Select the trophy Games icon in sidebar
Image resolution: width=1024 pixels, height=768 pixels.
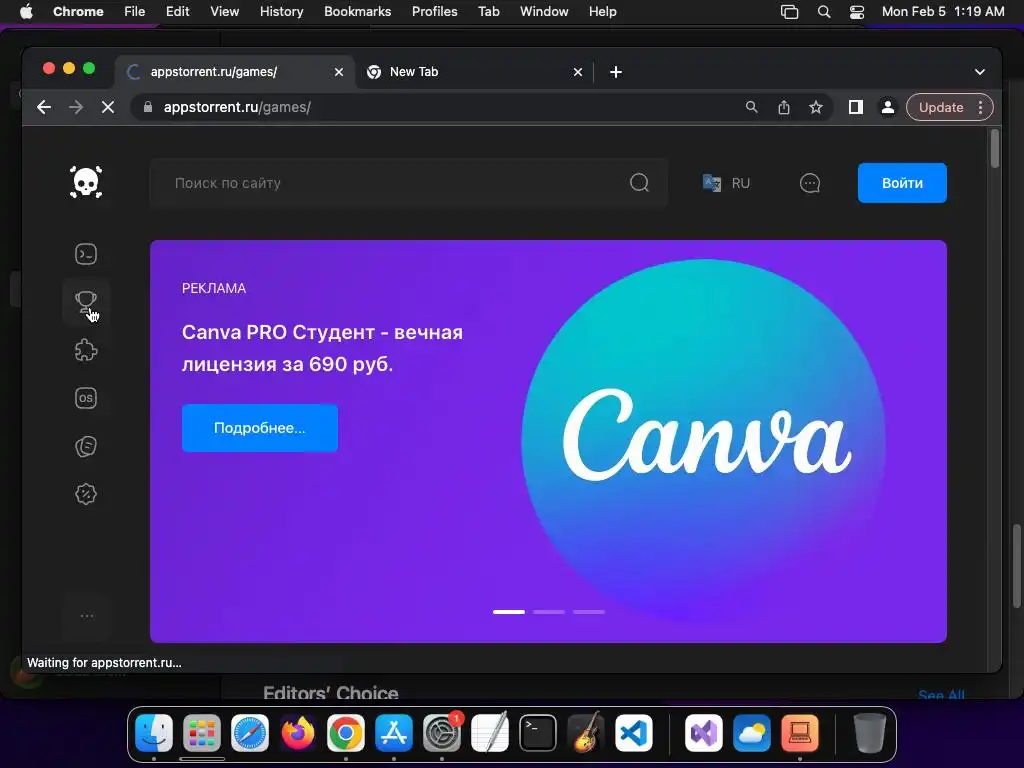point(86,302)
